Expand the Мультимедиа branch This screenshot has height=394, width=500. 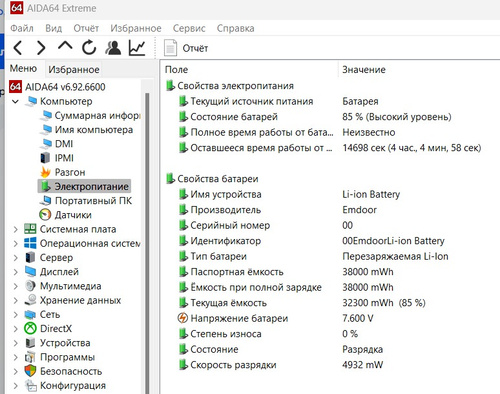pos(15,286)
